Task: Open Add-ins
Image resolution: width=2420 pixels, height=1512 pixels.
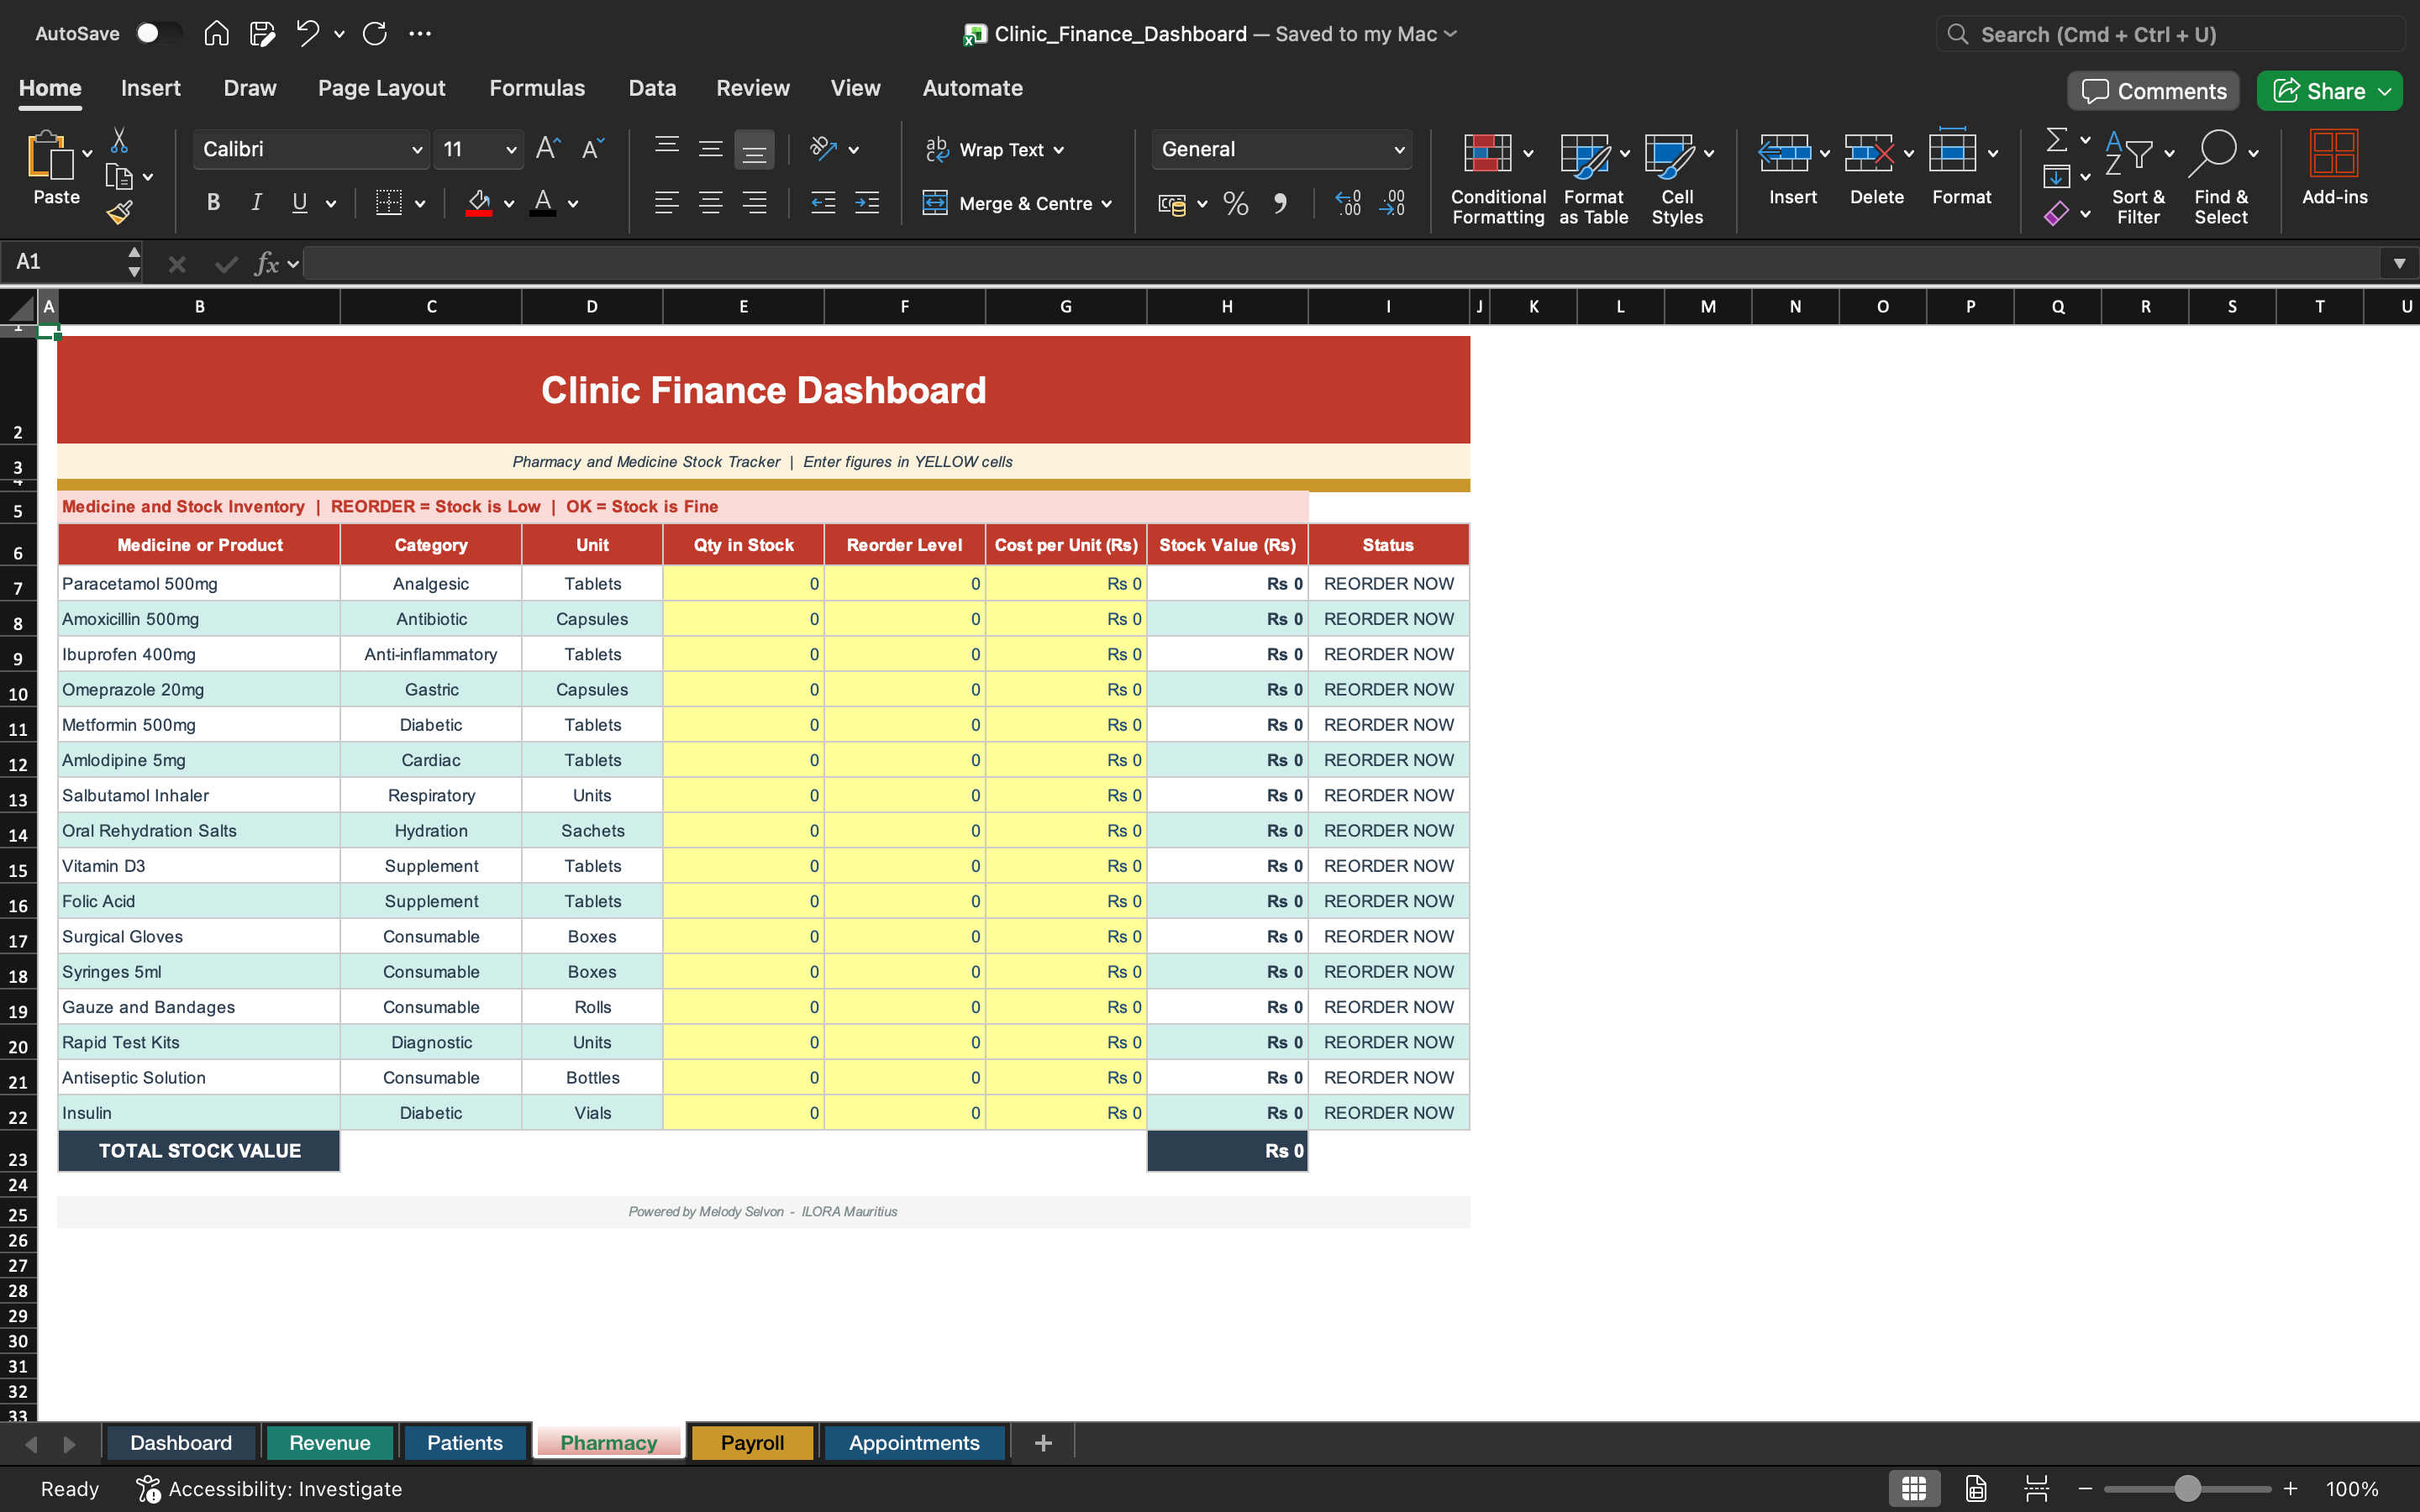Action: pos(2334,168)
